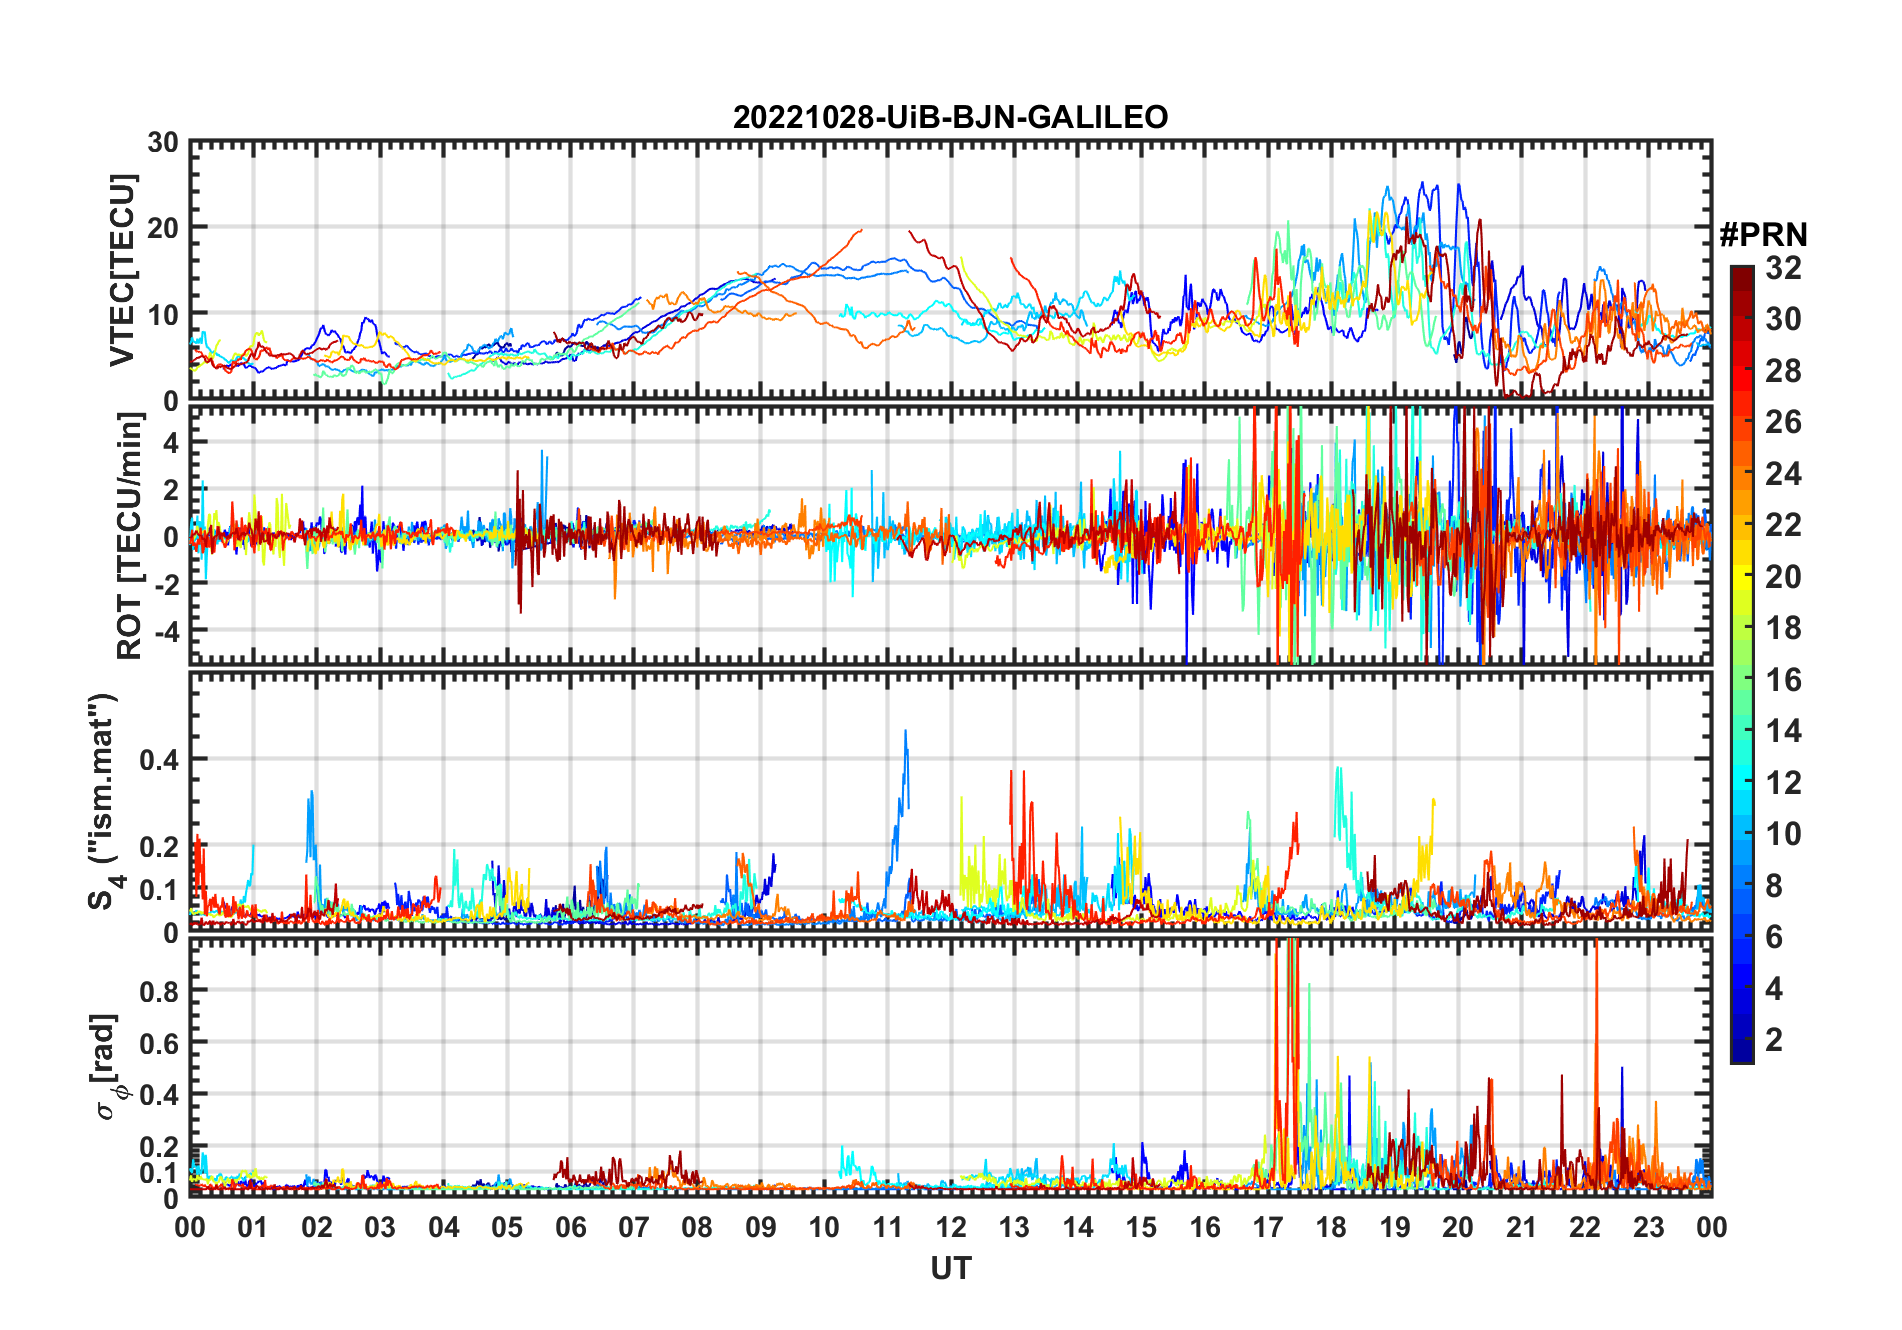
Task: Click colorbar tick label 16
Action: point(1783,680)
